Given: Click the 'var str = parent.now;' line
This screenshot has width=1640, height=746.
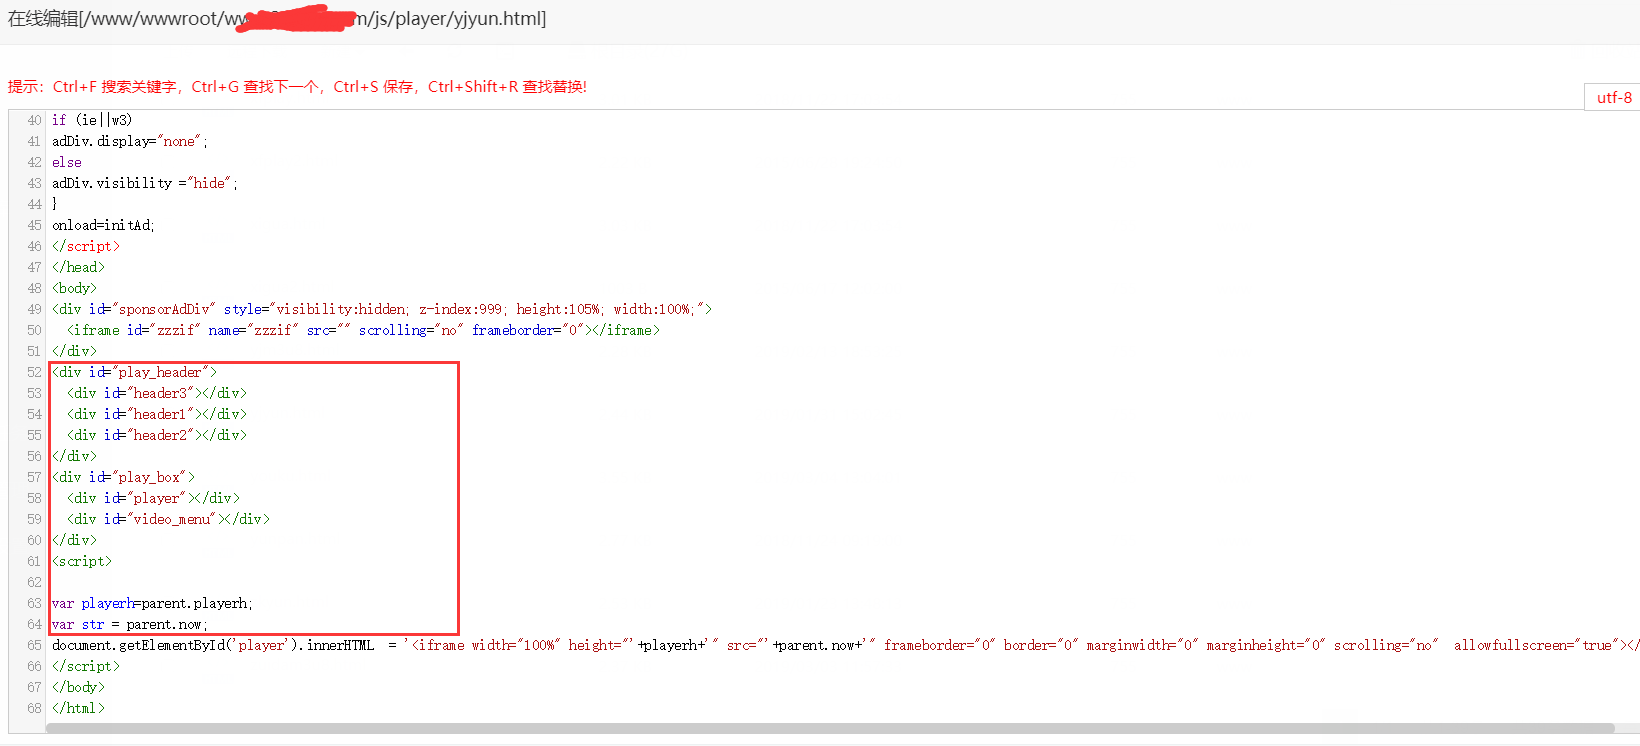Looking at the screenshot, I should tap(130, 624).
